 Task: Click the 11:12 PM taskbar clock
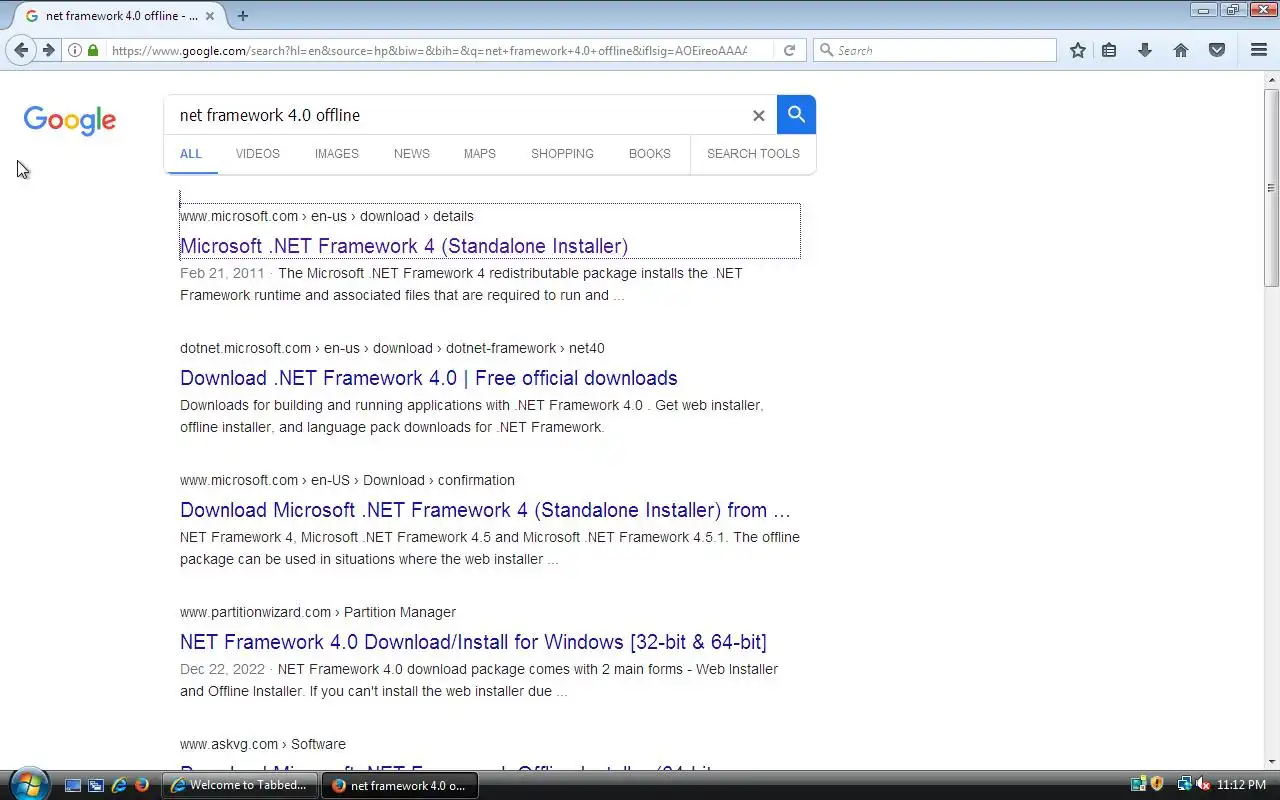1242,785
